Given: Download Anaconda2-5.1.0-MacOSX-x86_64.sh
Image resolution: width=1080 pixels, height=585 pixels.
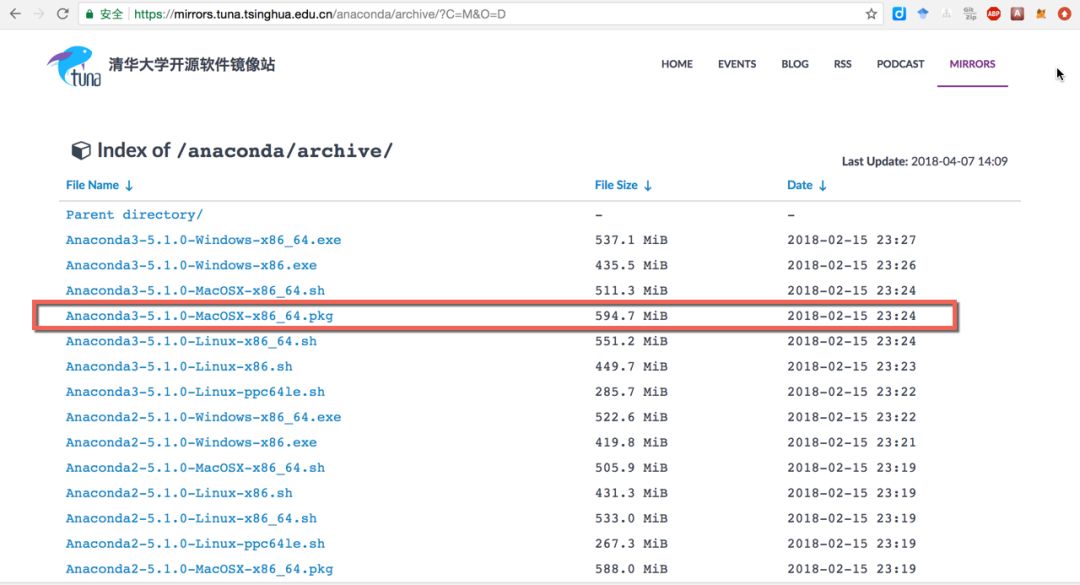Looking at the screenshot, I should point(195,468).
